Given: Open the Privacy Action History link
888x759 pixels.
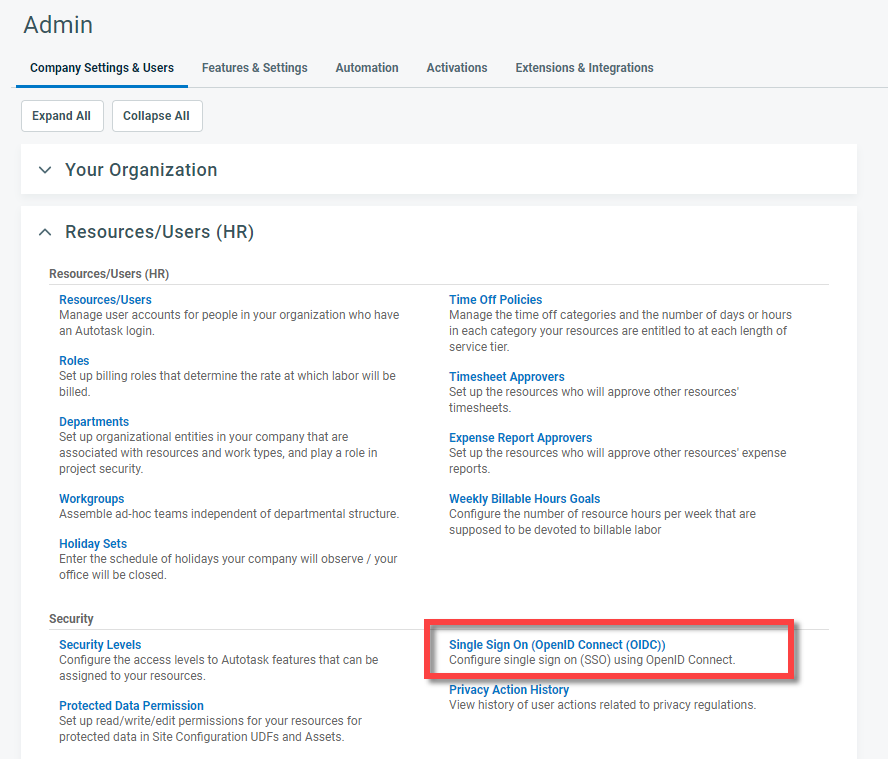Looking at the screenshot, I should (x=509, y=690).
